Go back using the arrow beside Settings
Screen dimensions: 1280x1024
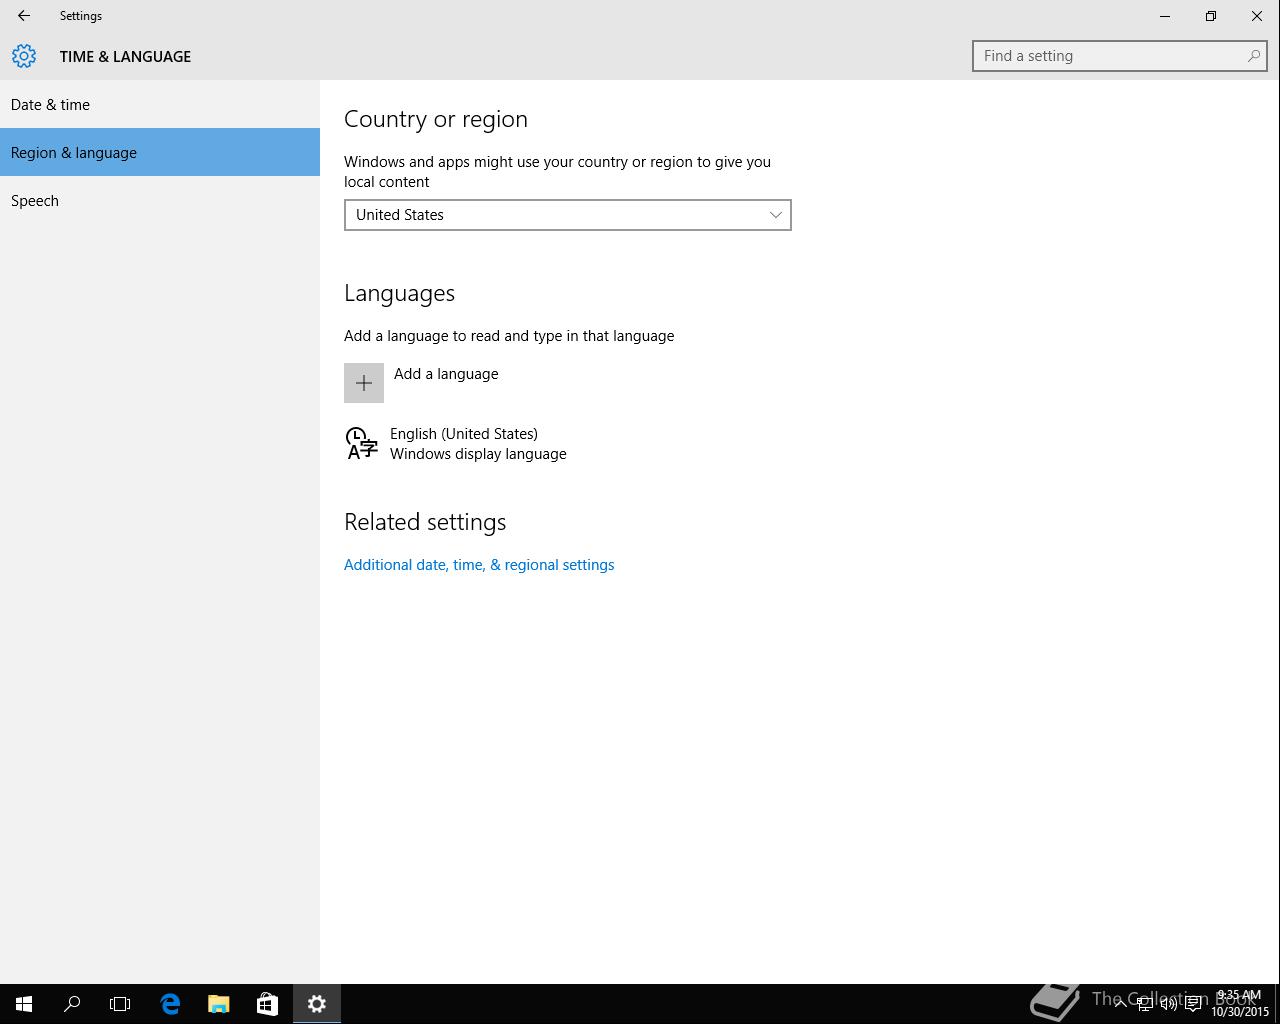click(x=23, y=16)
